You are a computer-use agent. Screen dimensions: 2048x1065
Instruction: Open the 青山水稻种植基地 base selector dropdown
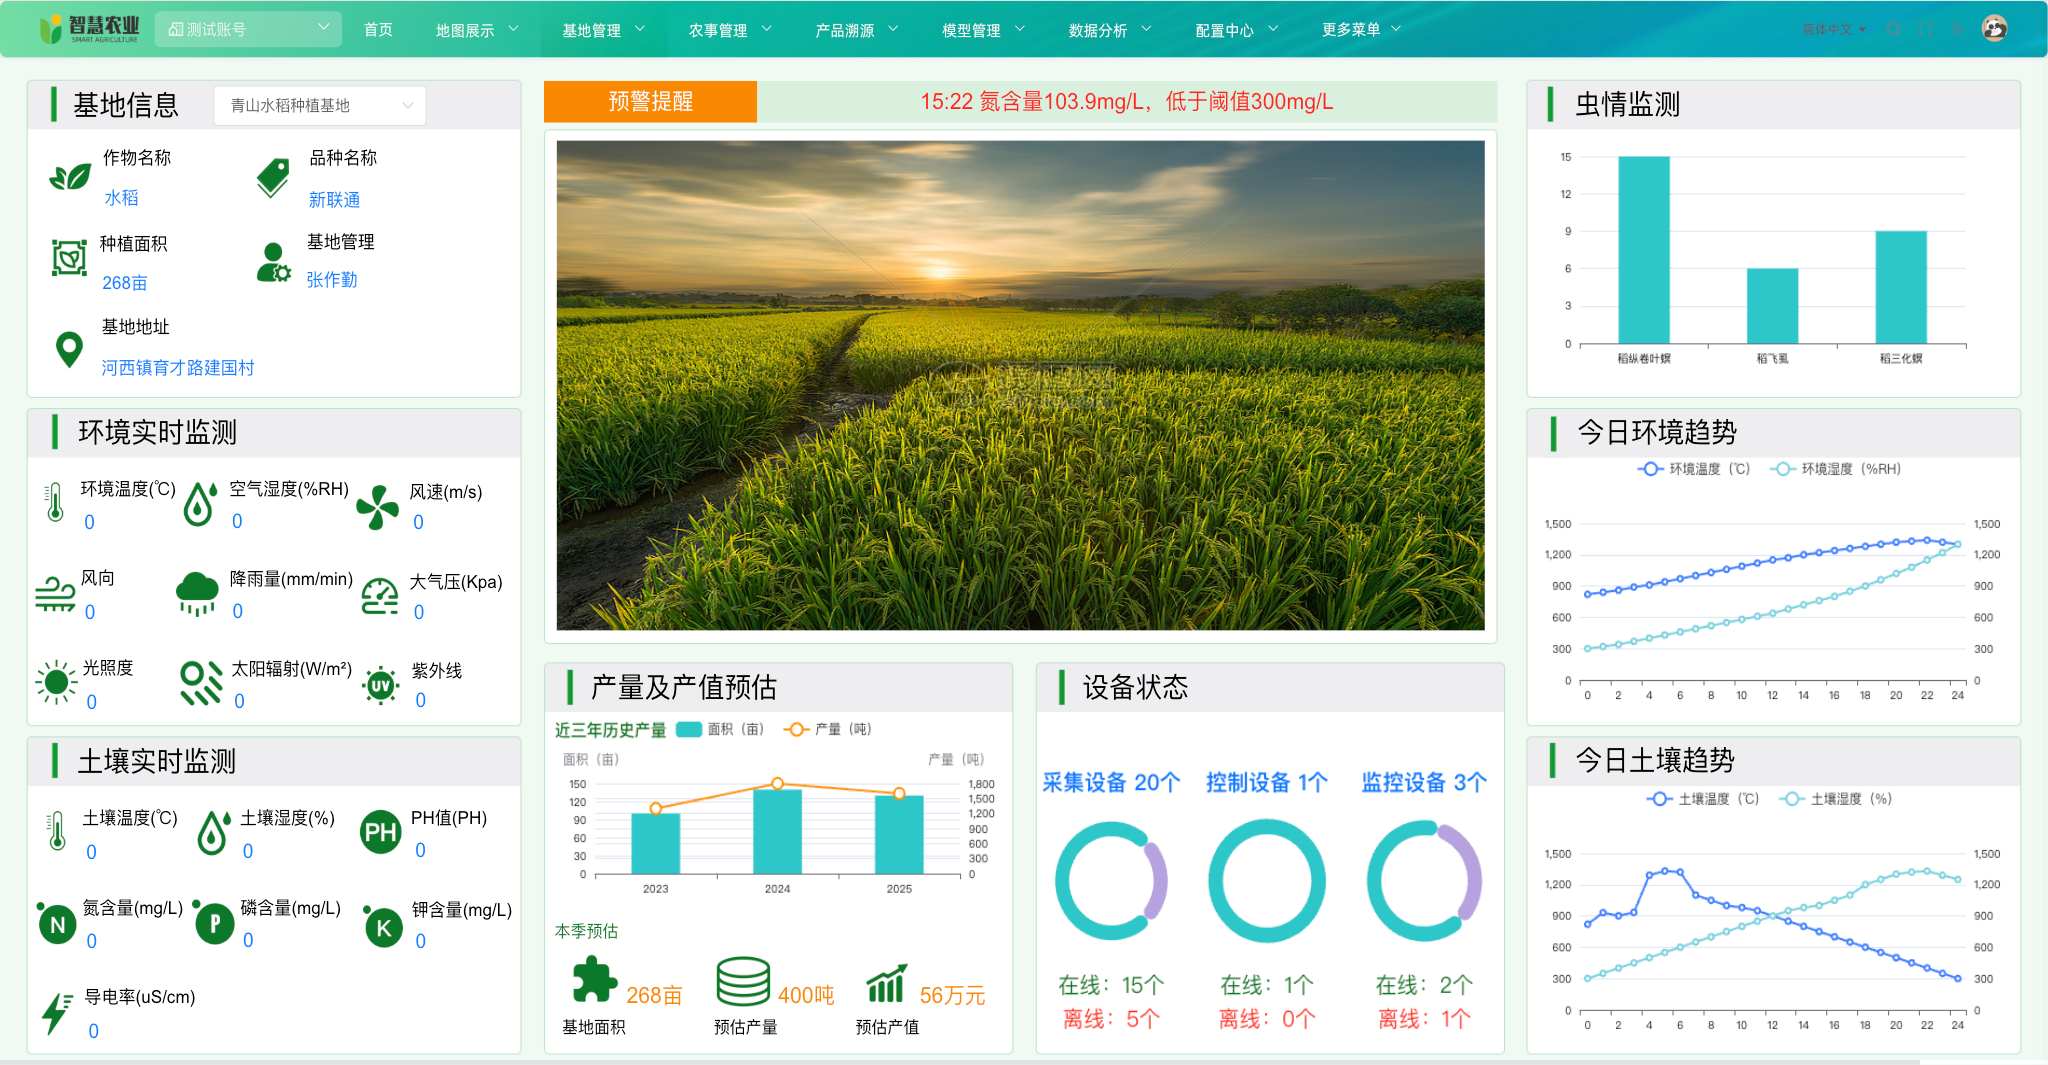point(320,106)
